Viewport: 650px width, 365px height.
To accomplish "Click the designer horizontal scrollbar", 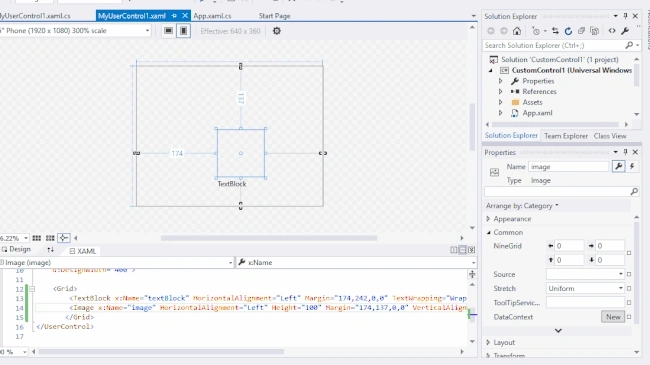I will click(269, 238).
